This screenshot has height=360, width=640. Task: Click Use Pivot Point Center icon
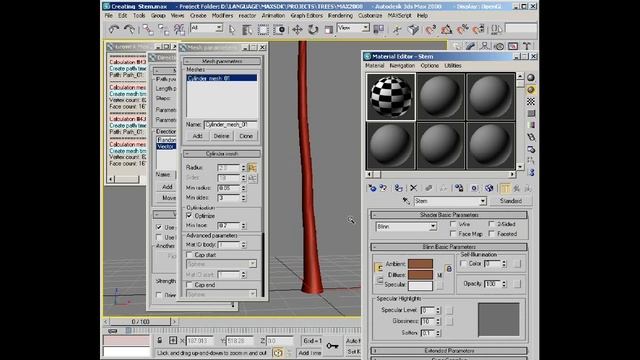pos(379,29)
